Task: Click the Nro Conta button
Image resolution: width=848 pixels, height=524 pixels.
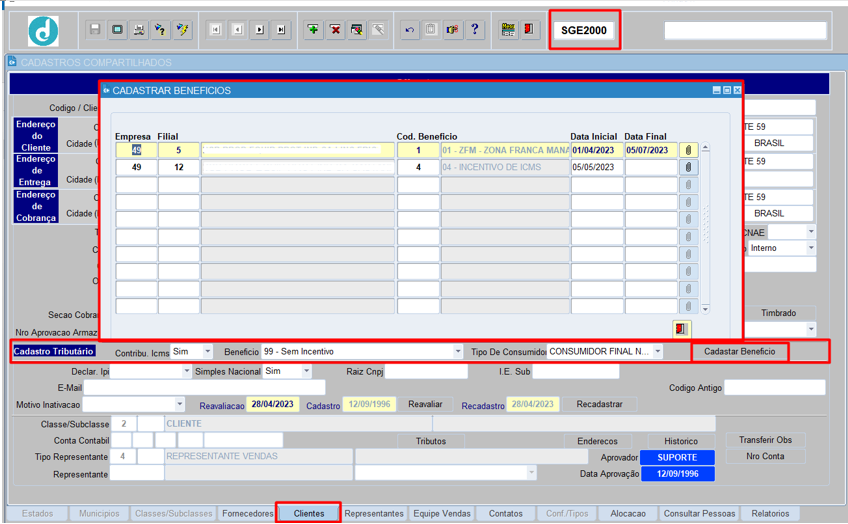Action: (x=765, y=456)
